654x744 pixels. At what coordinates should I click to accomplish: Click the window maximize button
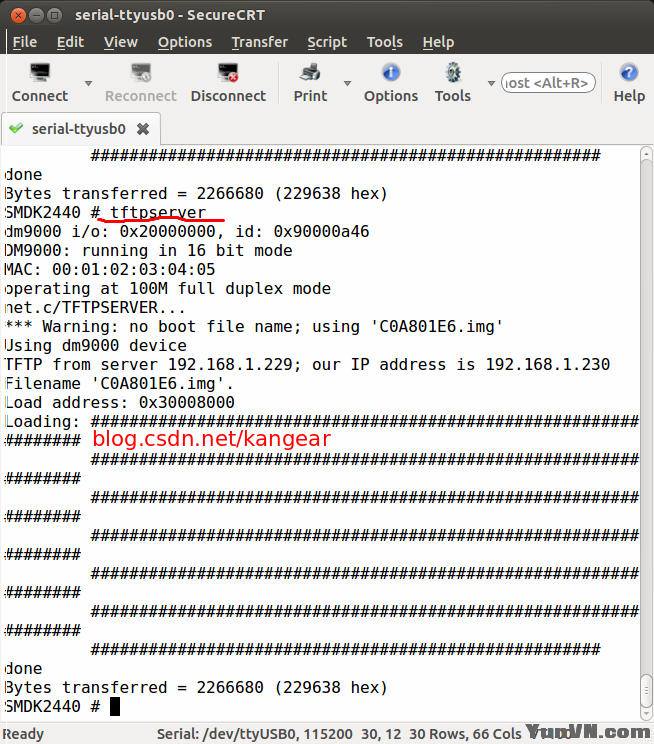tap(55, 16)
